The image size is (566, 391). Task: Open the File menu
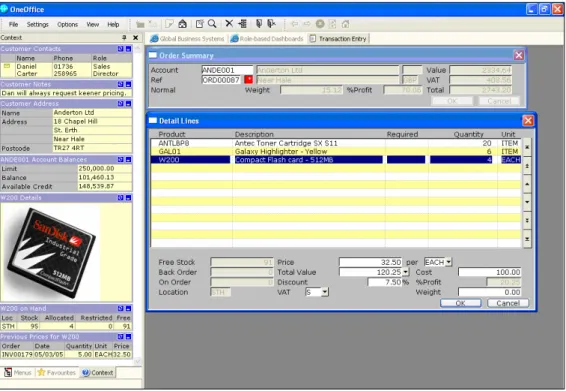point(13,25)
